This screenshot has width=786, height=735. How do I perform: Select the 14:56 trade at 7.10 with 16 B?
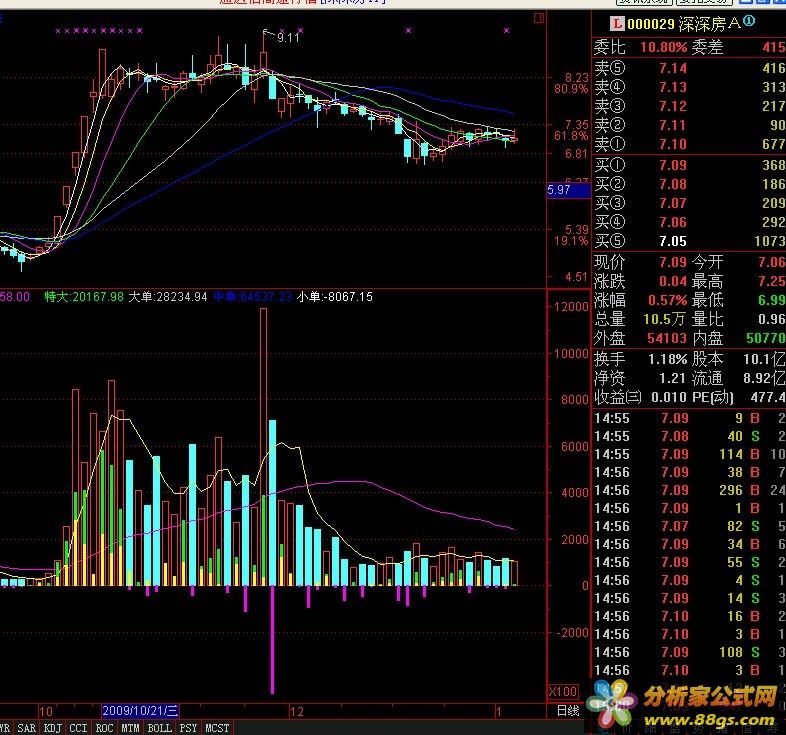tap(689, 616)
